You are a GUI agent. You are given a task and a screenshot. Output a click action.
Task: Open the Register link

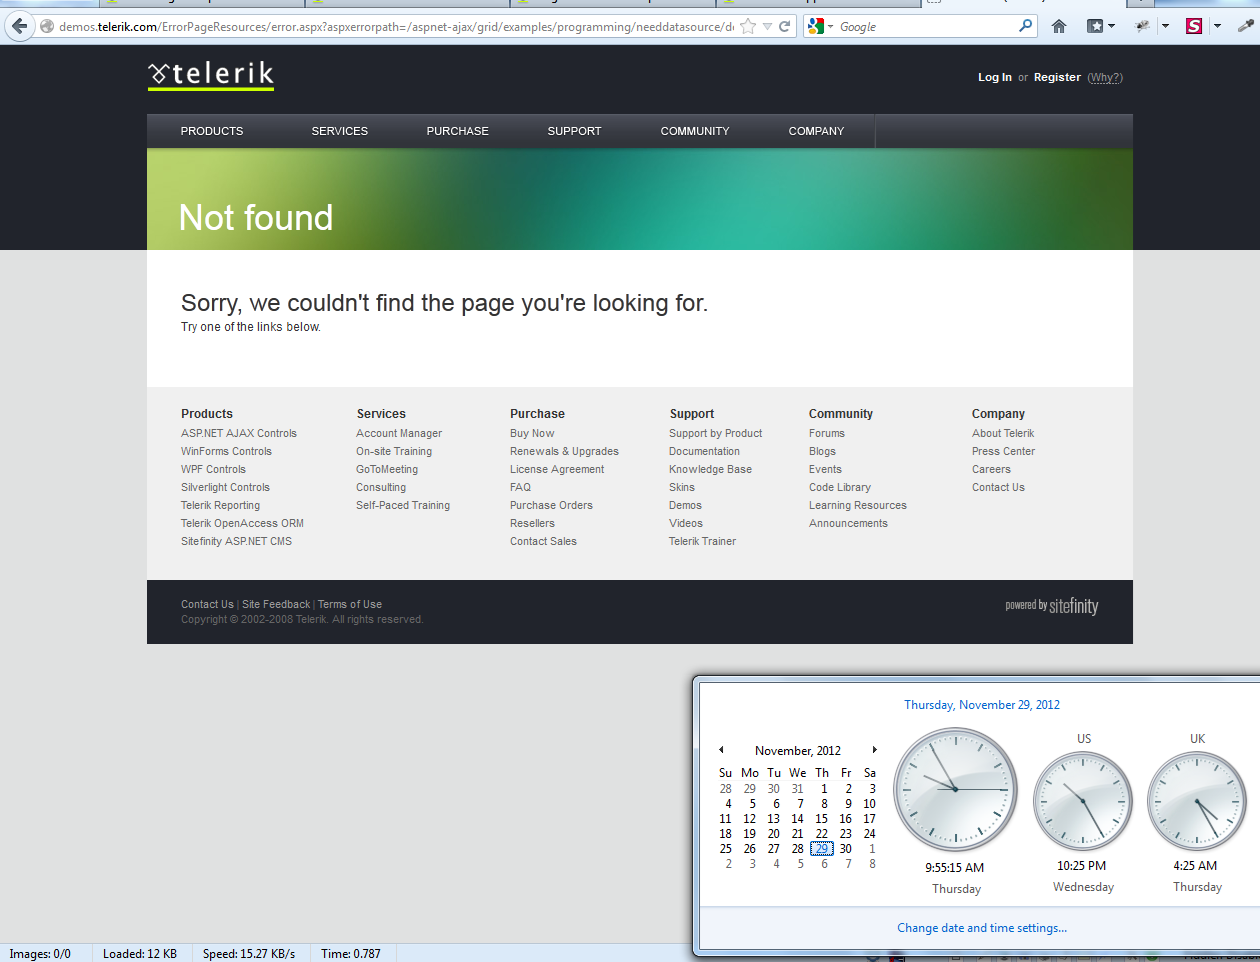pyautogui.click(x=1057, y=77)
